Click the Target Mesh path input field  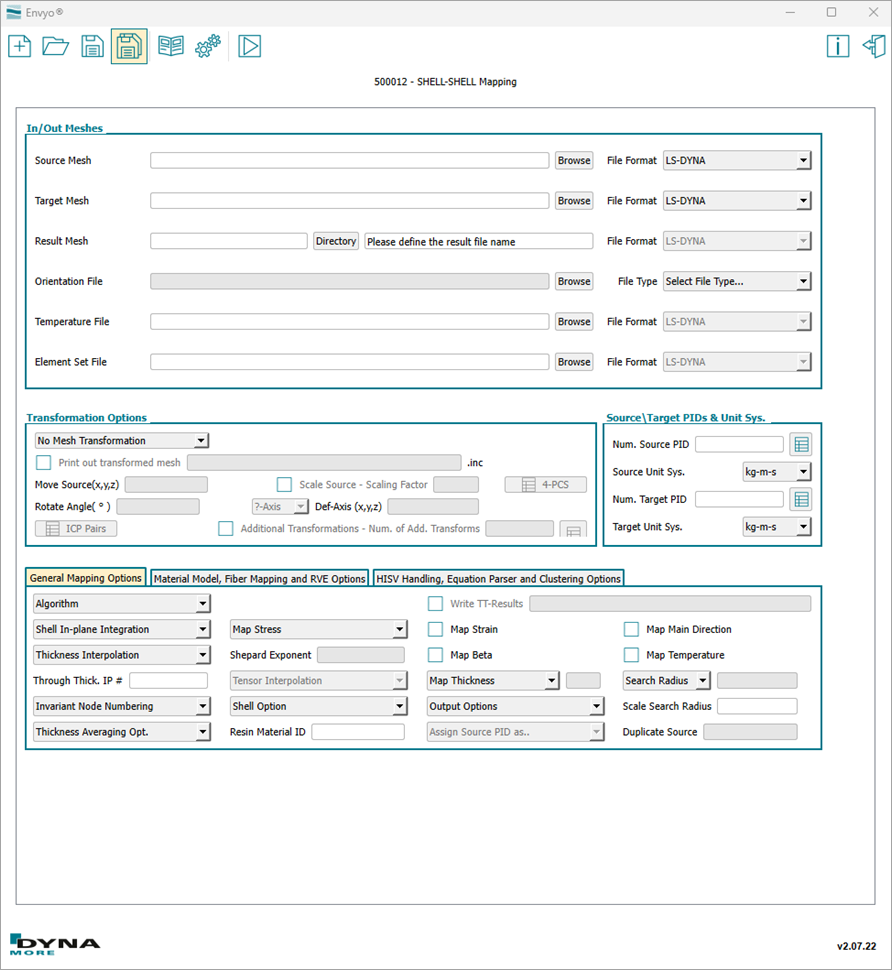(349, 201)
